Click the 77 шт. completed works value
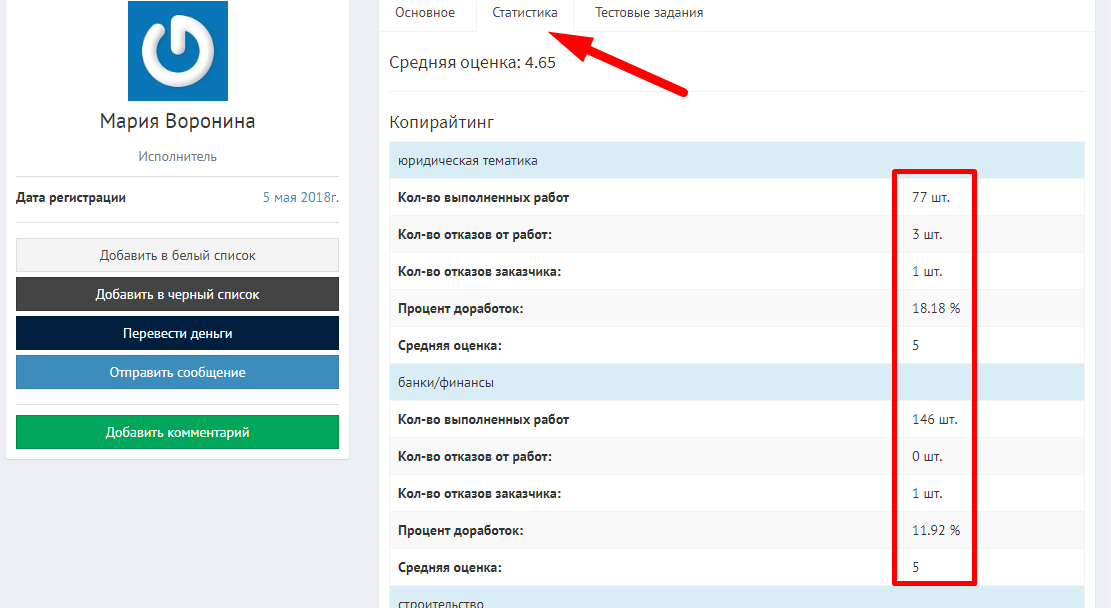This screenshot has width=1111, height=608. point(930,197)
